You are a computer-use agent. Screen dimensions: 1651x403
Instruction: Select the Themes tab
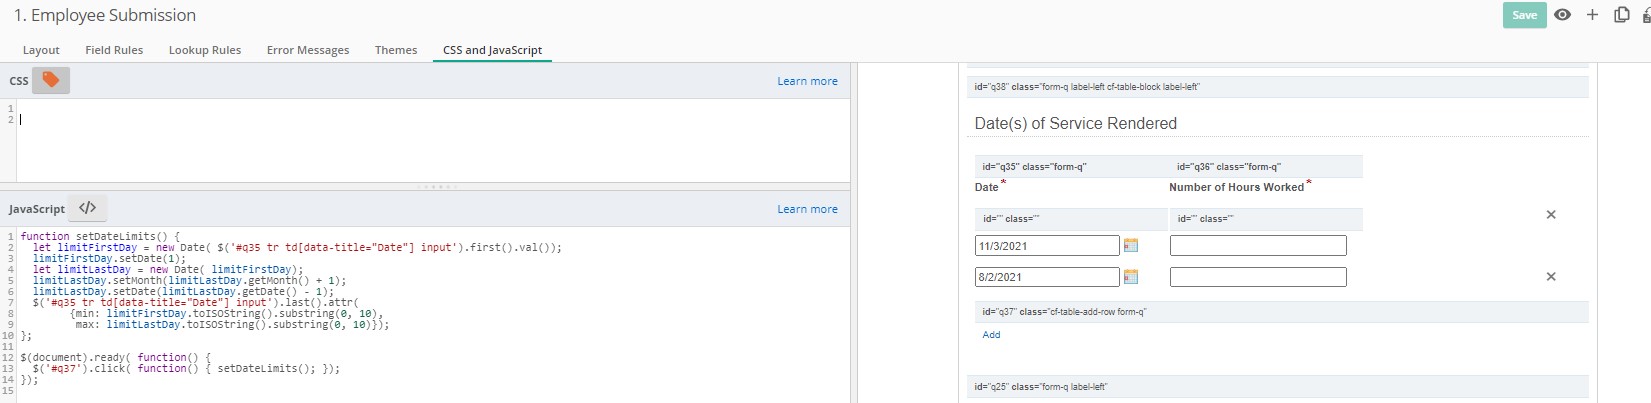(x=396, y=50)
